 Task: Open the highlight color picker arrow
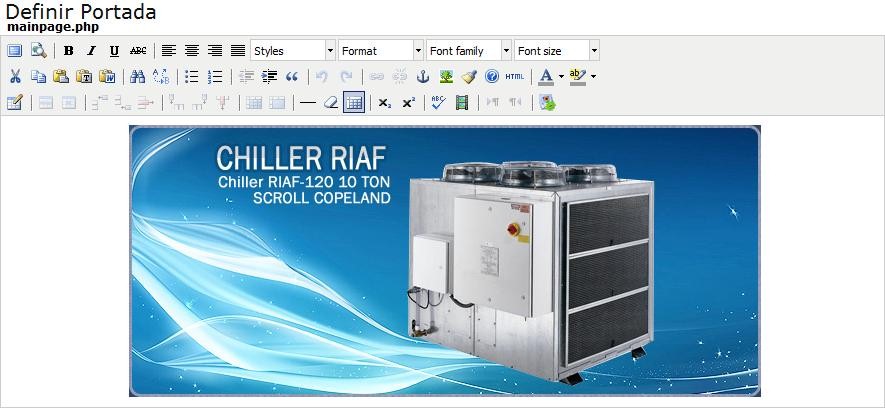coord(593,77)
